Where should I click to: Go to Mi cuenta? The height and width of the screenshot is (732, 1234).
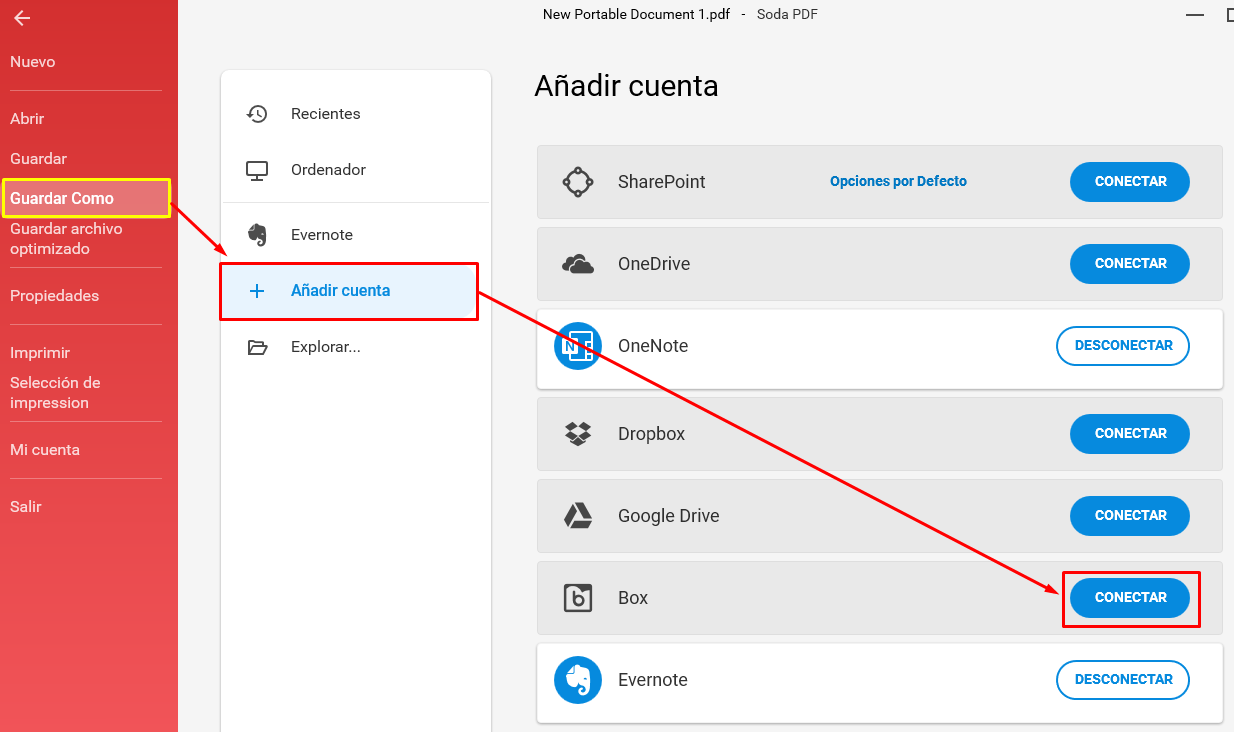point(45,450)
